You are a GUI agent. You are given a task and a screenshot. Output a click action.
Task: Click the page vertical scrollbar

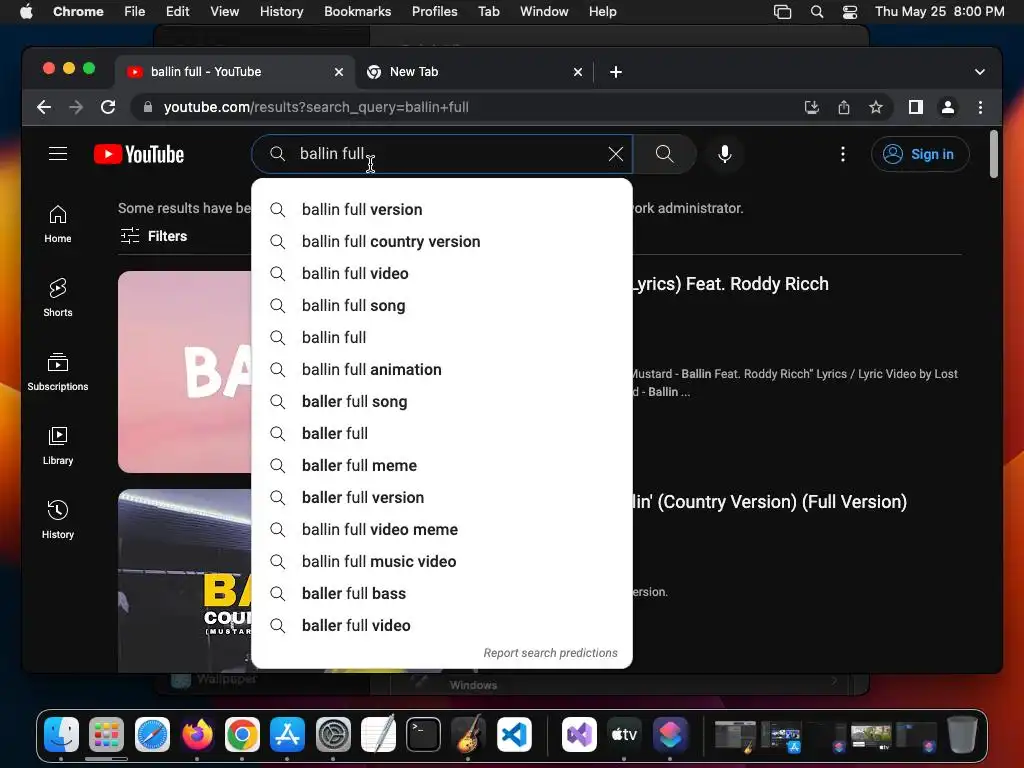tap(993, 154)
